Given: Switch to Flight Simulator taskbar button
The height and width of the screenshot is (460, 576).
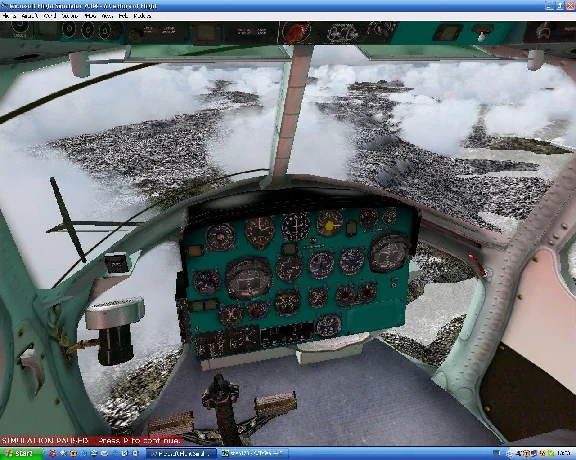Looking at the screenshot, I should tap(182, 454).
